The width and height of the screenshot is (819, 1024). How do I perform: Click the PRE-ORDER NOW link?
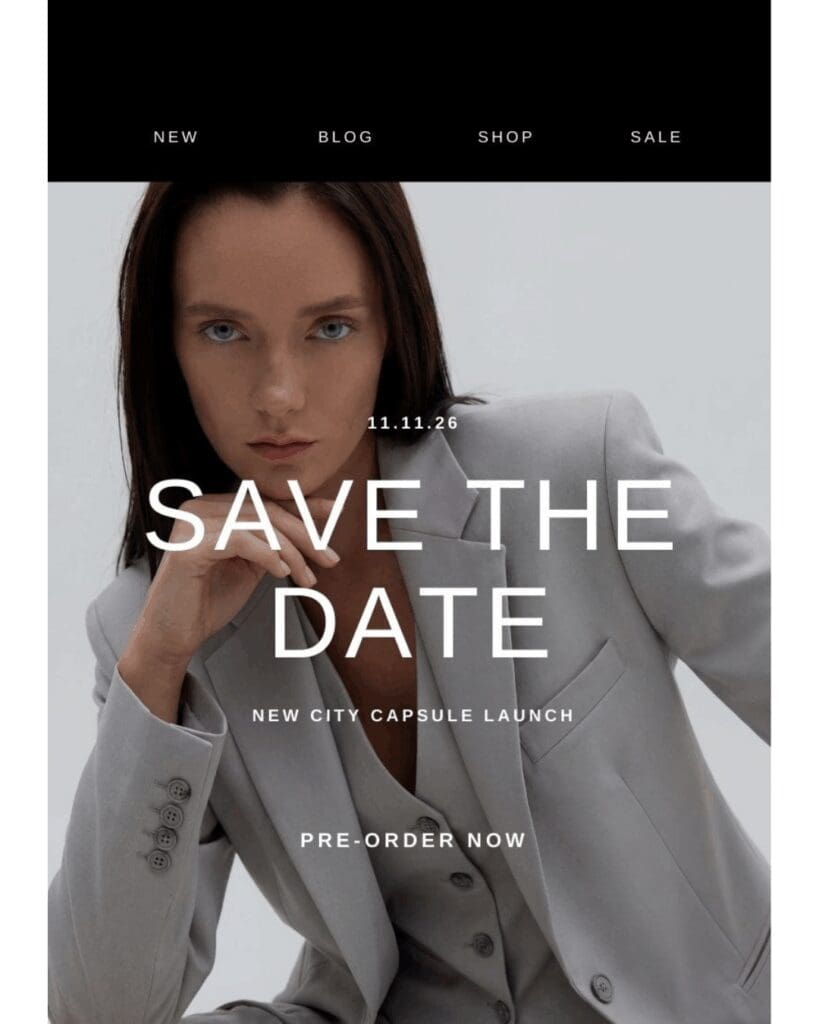[x=413, y=840]
